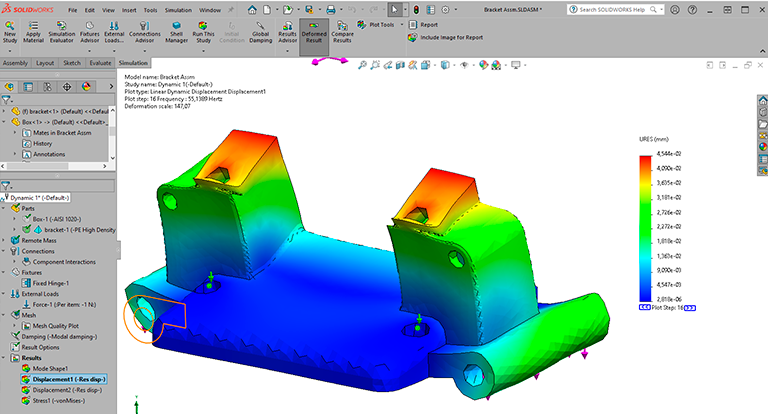Click Include Image for Report
The image size is (768, 414).
[450, 38]
